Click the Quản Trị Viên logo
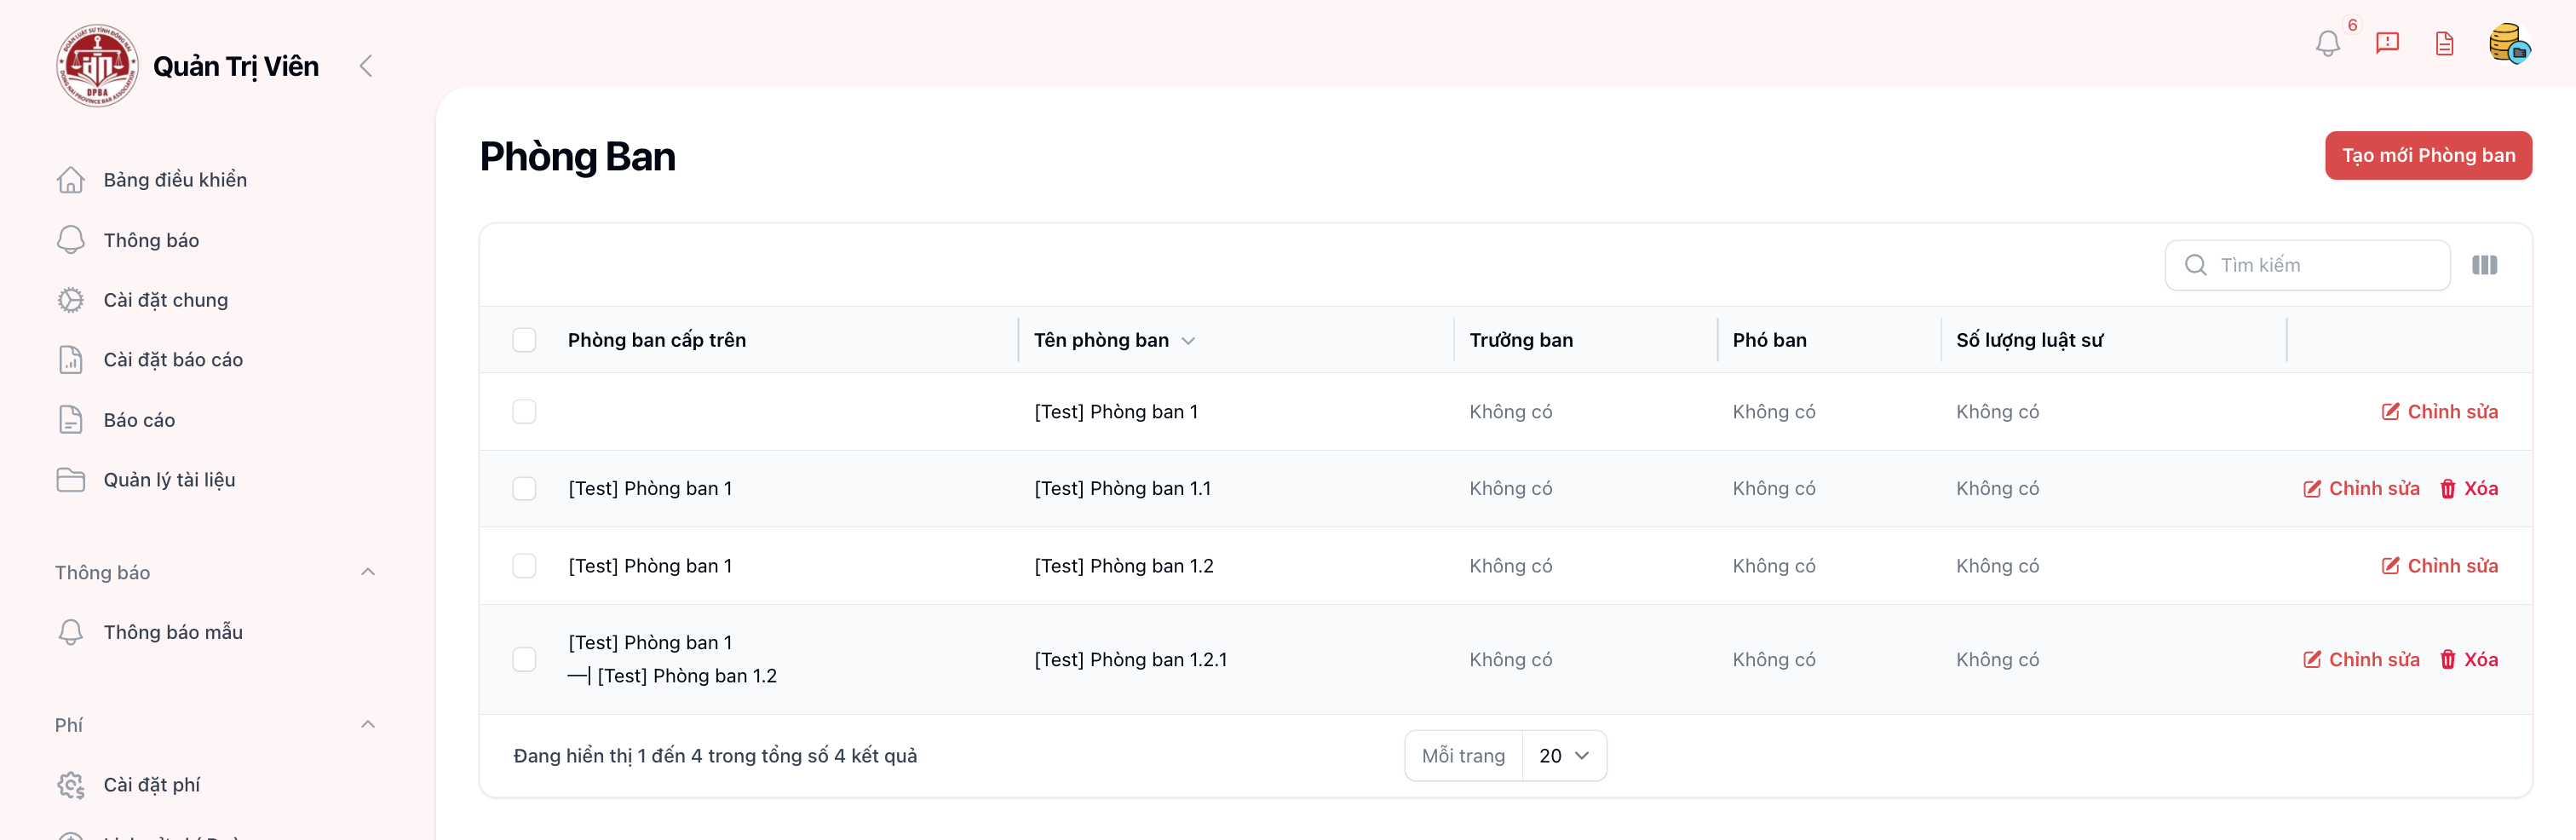The height and width of the screenshot is (840, 2576). (x=97, y=66)
